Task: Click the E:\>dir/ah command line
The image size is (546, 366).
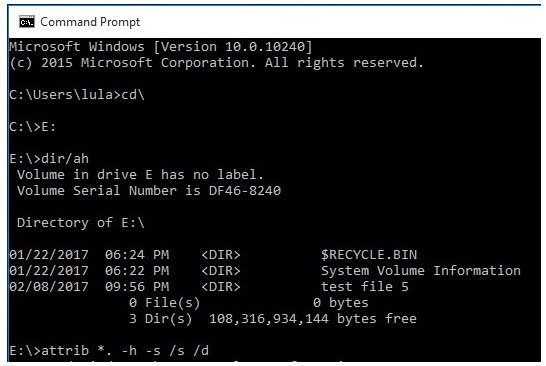Action: tap(49, 159)
